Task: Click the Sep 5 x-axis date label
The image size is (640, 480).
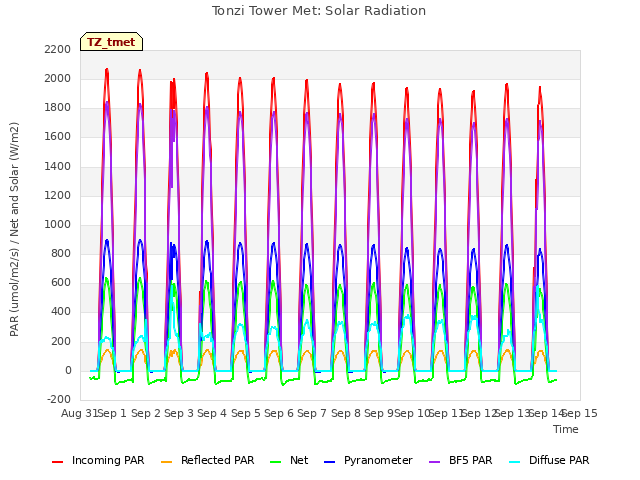Action: coord(246,413)
